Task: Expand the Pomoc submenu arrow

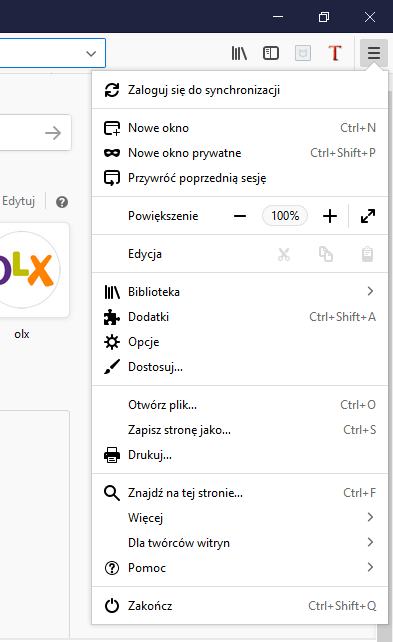Action: click(x=370, y=567)
